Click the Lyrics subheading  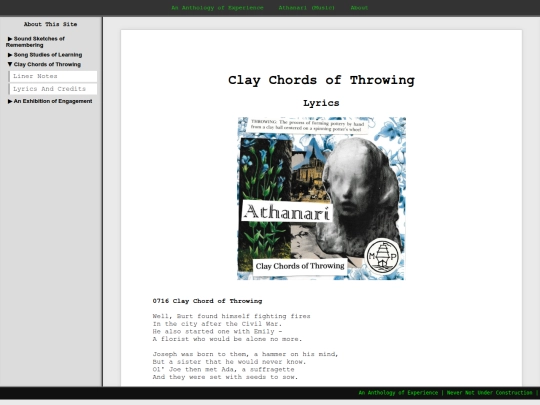pyautogui.click(x=321, y=103)
